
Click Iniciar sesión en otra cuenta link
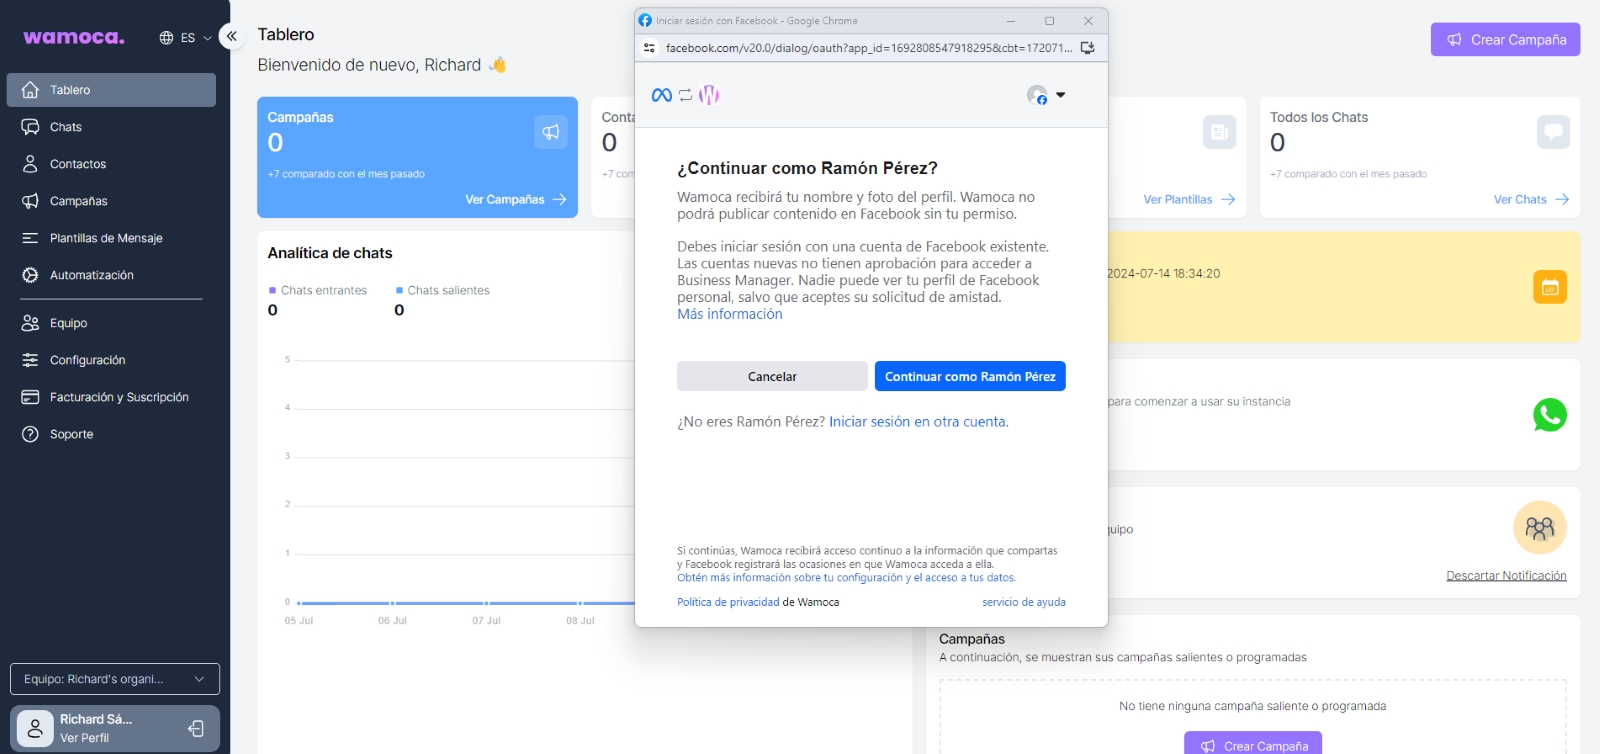pyautogui.click(x=918, y=422)
